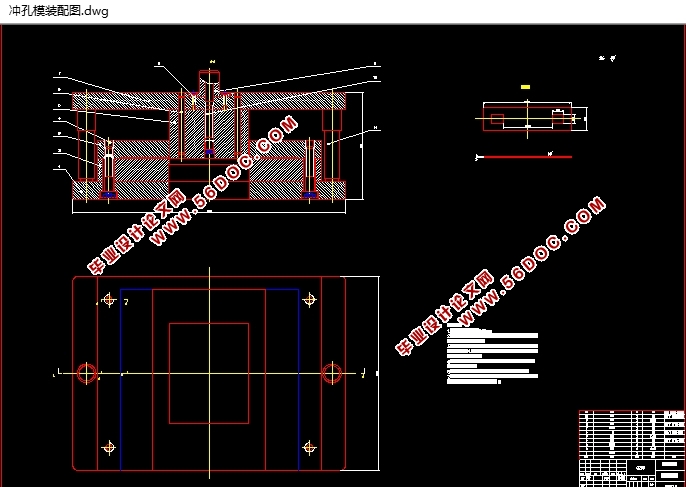Select the top-right bolt hole crosshair mark
The width and height of the screenshot is (686, 487).
pyautogui.click(x=309, y=299)
